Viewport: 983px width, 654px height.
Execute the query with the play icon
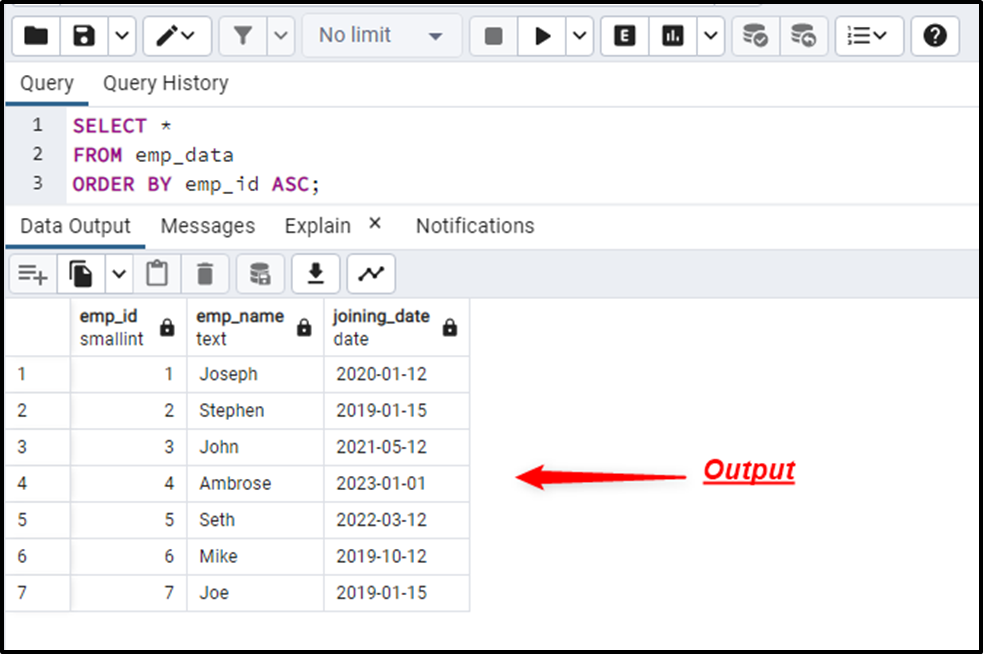point(543,35)
